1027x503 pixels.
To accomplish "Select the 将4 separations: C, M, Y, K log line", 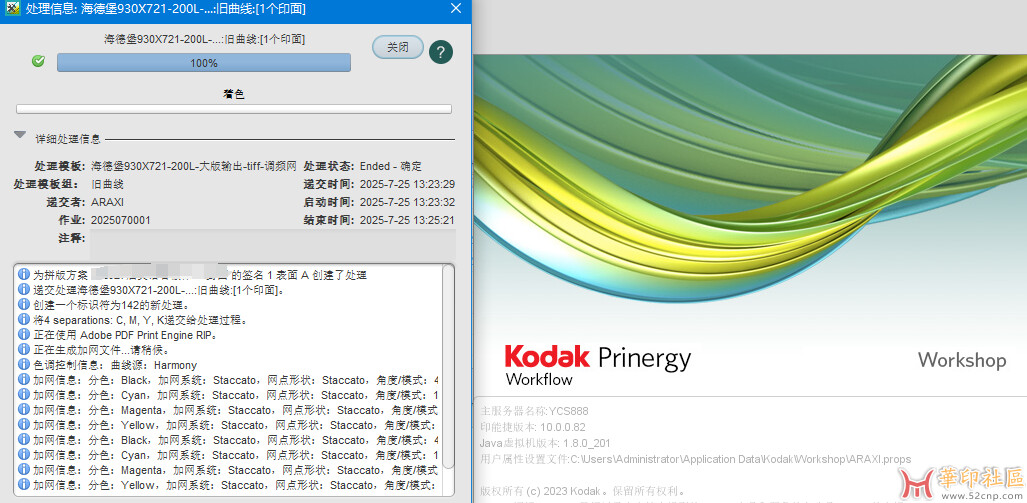I will 141,320.
